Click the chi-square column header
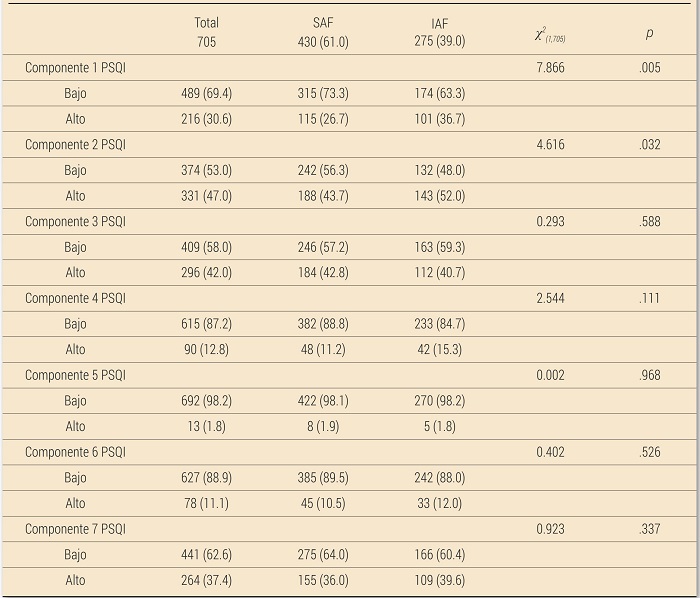 click(551, 35)
